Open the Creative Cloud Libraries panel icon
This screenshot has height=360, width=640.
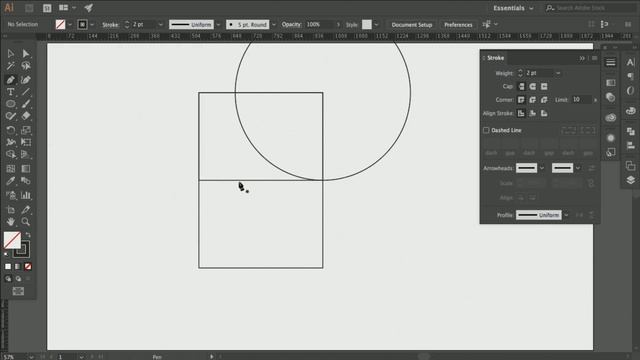point(611,118)
